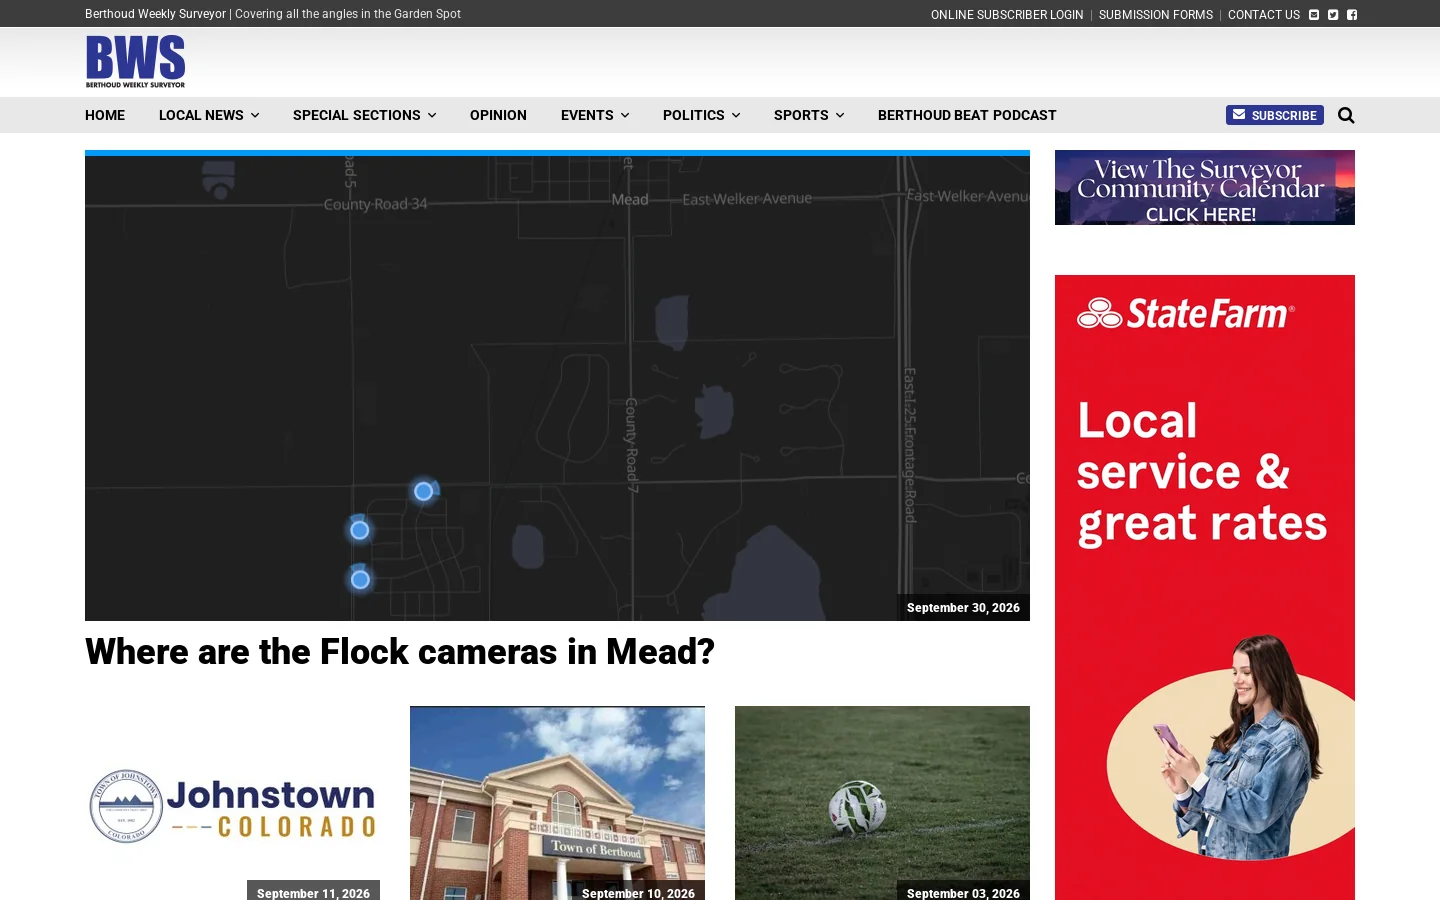Expand the Special Sections dropdown
The height and width of the screenshot is (900, 1440).
[x=365, y=115]
